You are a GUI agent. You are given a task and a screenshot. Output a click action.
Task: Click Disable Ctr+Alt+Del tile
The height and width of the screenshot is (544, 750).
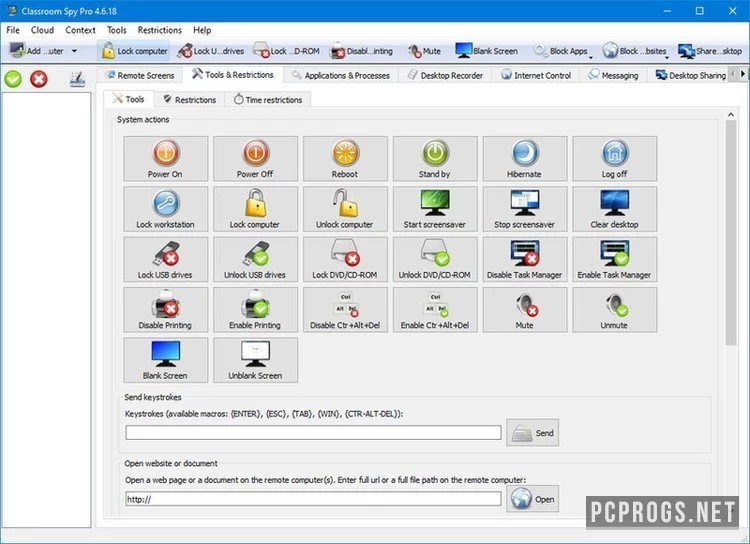tap(345, 310)
